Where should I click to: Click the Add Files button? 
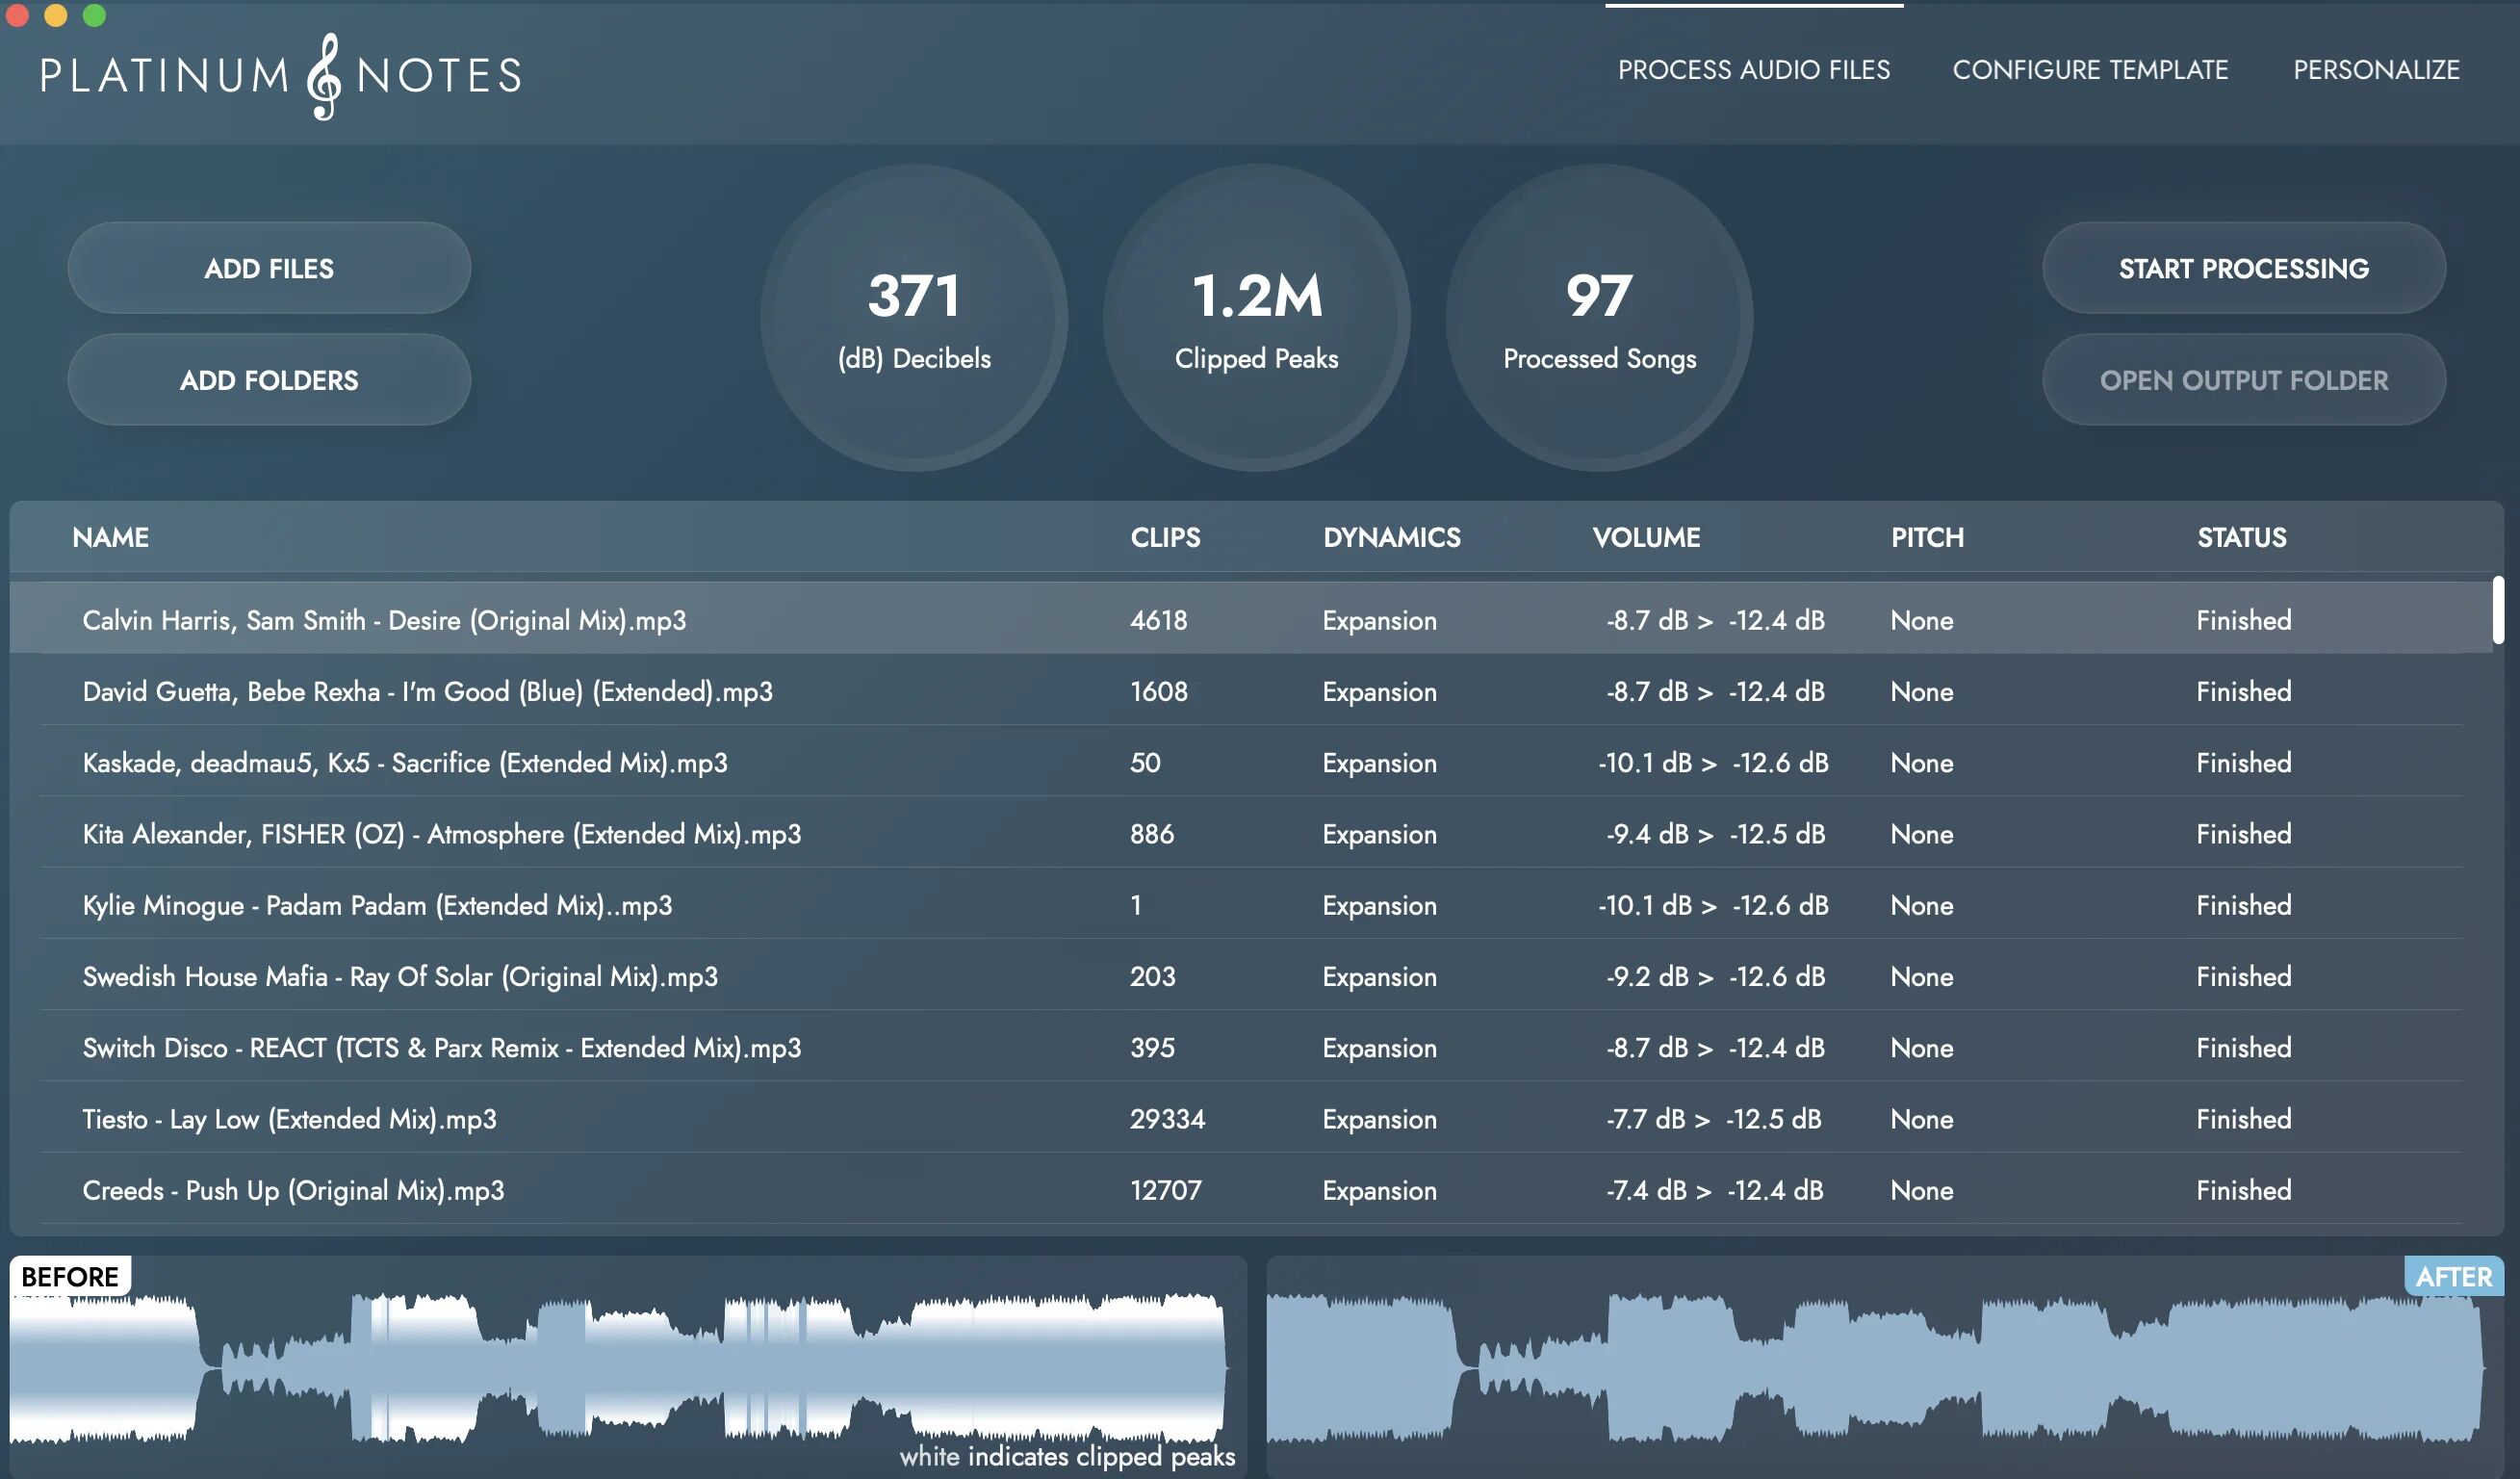(268, 267)
